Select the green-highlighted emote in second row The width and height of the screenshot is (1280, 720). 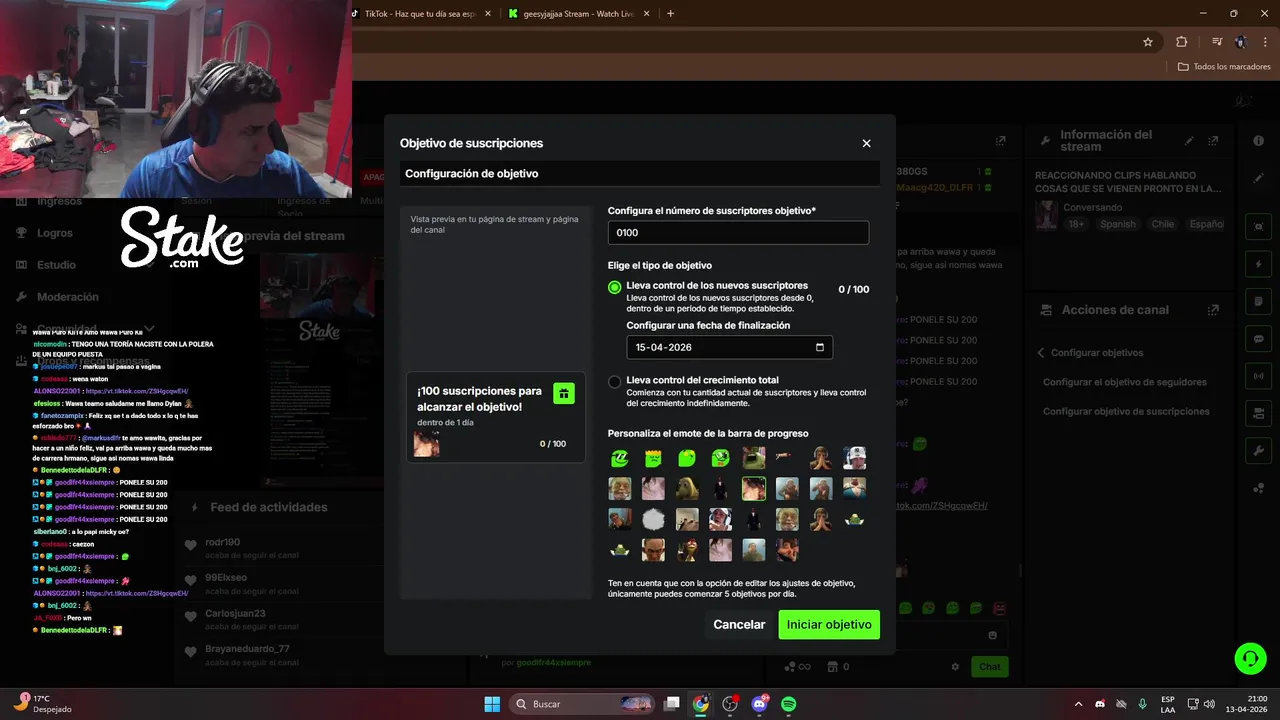click(x=754, y=489)
